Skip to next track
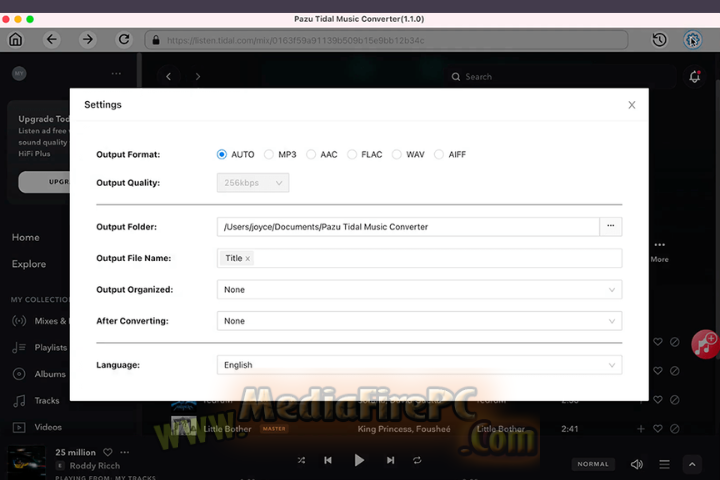720x480 pixels. 390,460
